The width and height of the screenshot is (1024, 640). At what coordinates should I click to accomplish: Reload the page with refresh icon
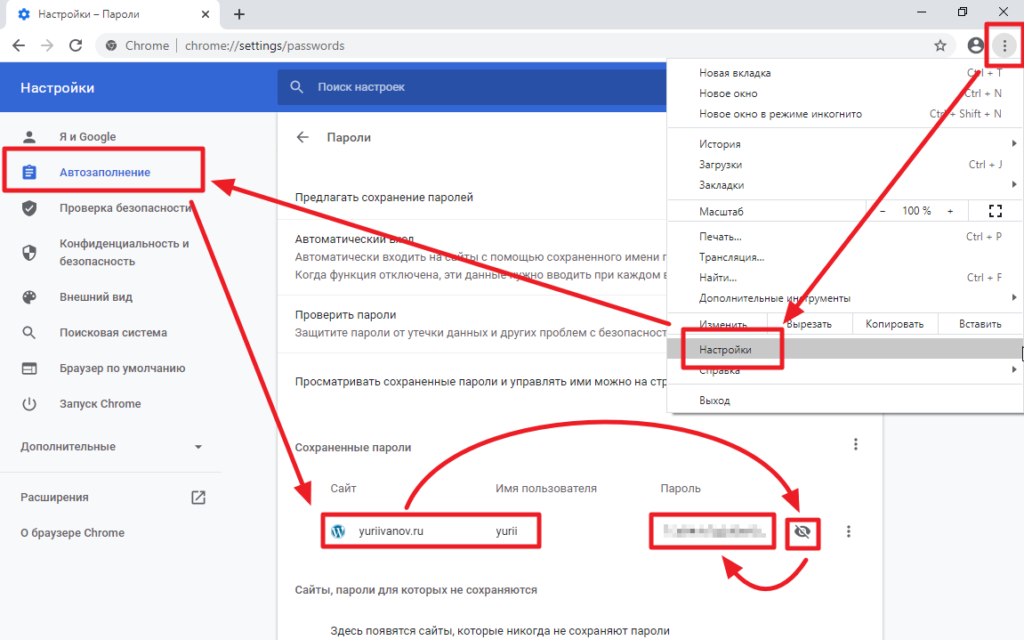[76, 46]
